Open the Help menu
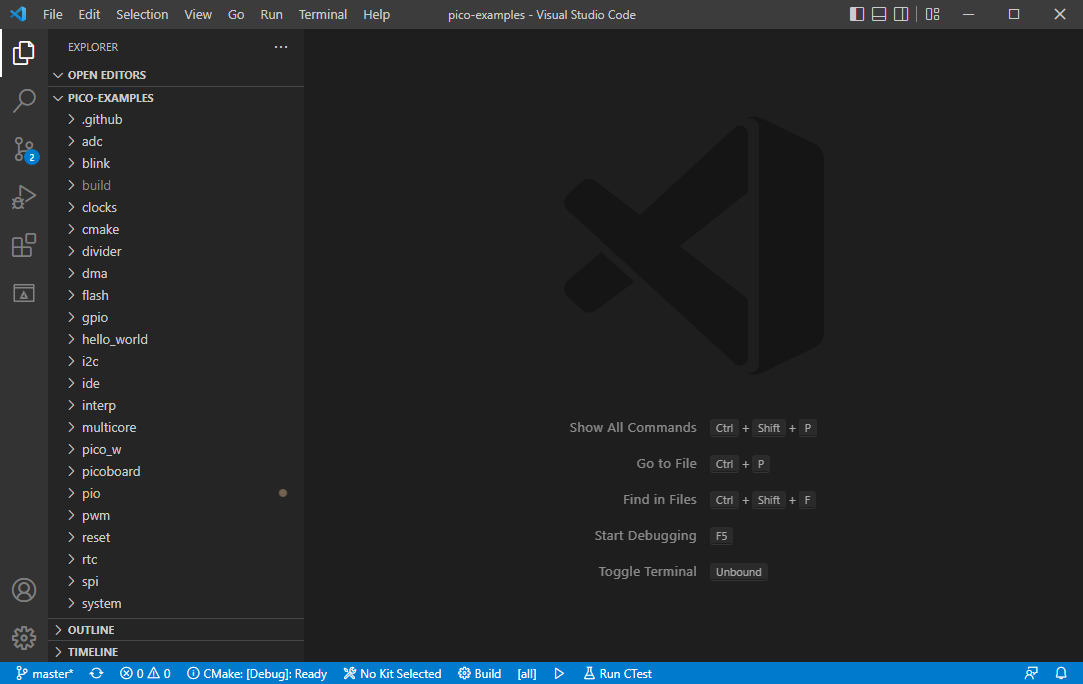Viewport: 1083px width, 684px height. 376,15
